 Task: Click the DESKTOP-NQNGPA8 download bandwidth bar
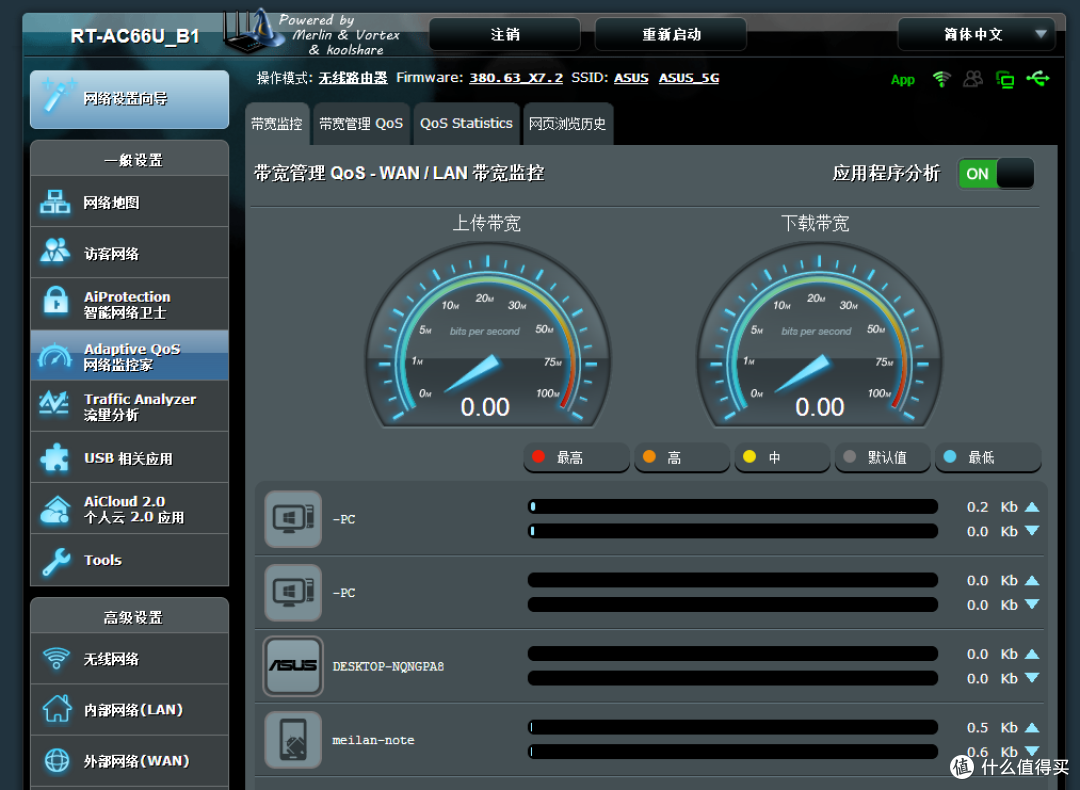pyautogui.click(x=733, y=678)
